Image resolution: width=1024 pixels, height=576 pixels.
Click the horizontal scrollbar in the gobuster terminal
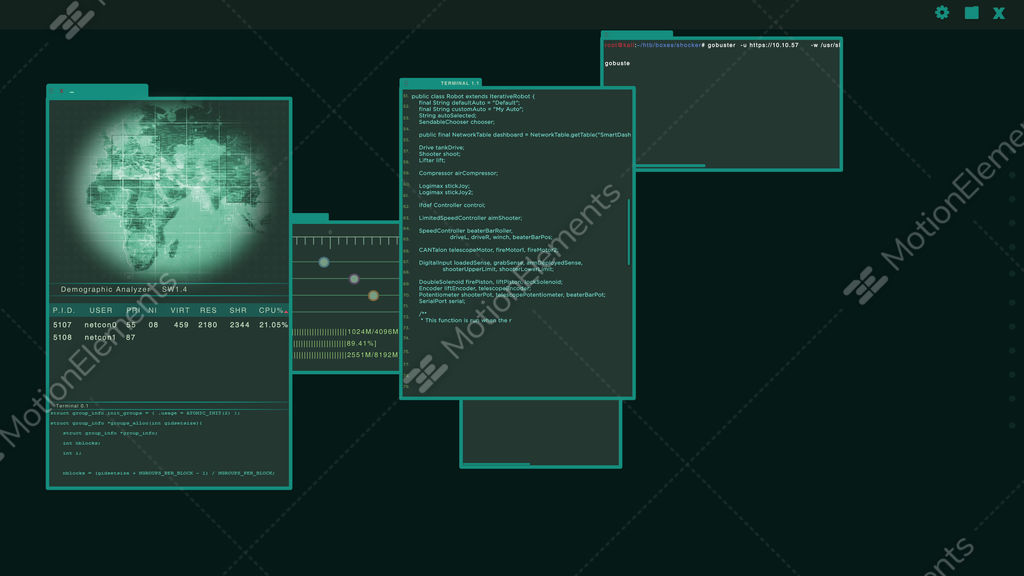coord(671,166)
